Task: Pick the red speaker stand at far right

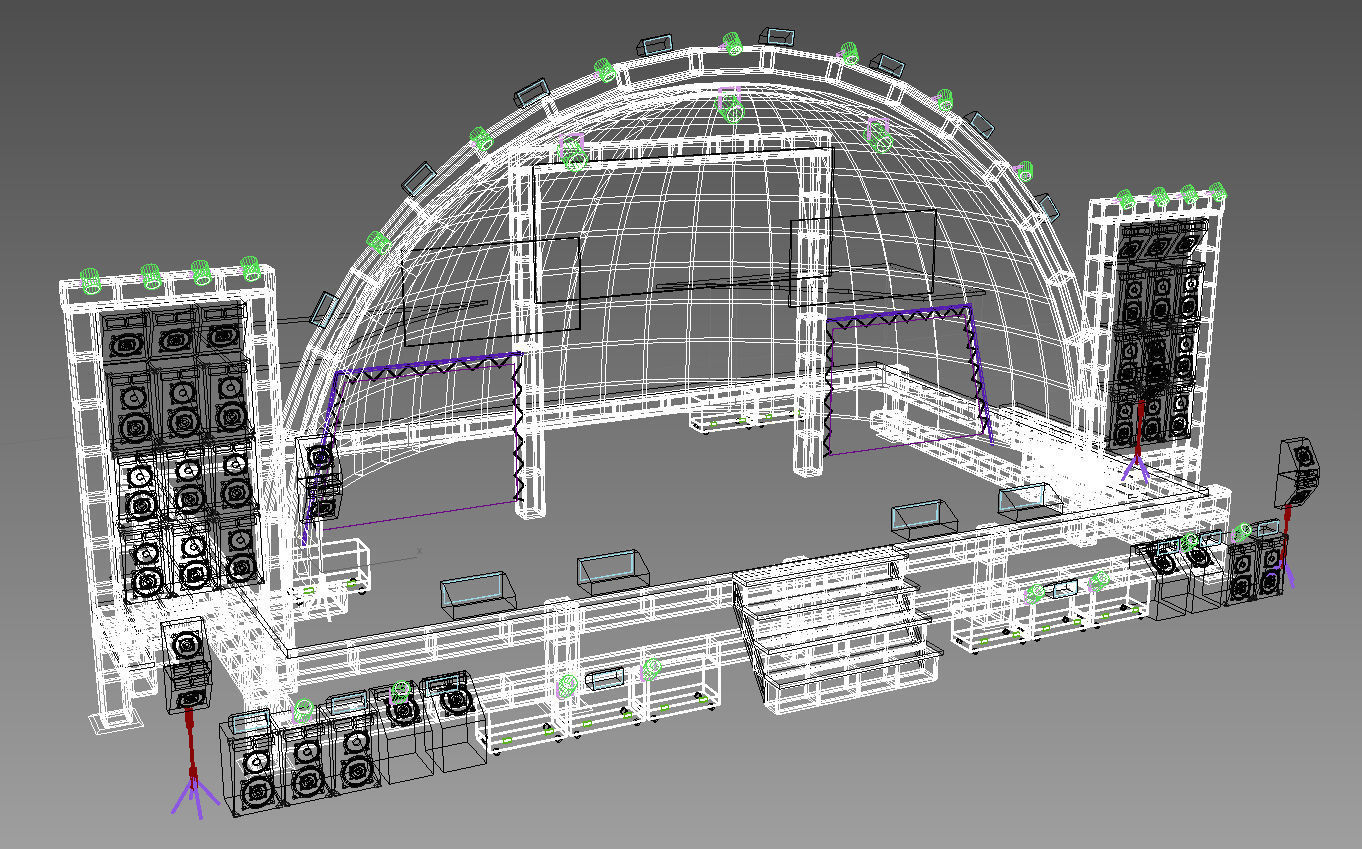Action: tap(1287, 545)
